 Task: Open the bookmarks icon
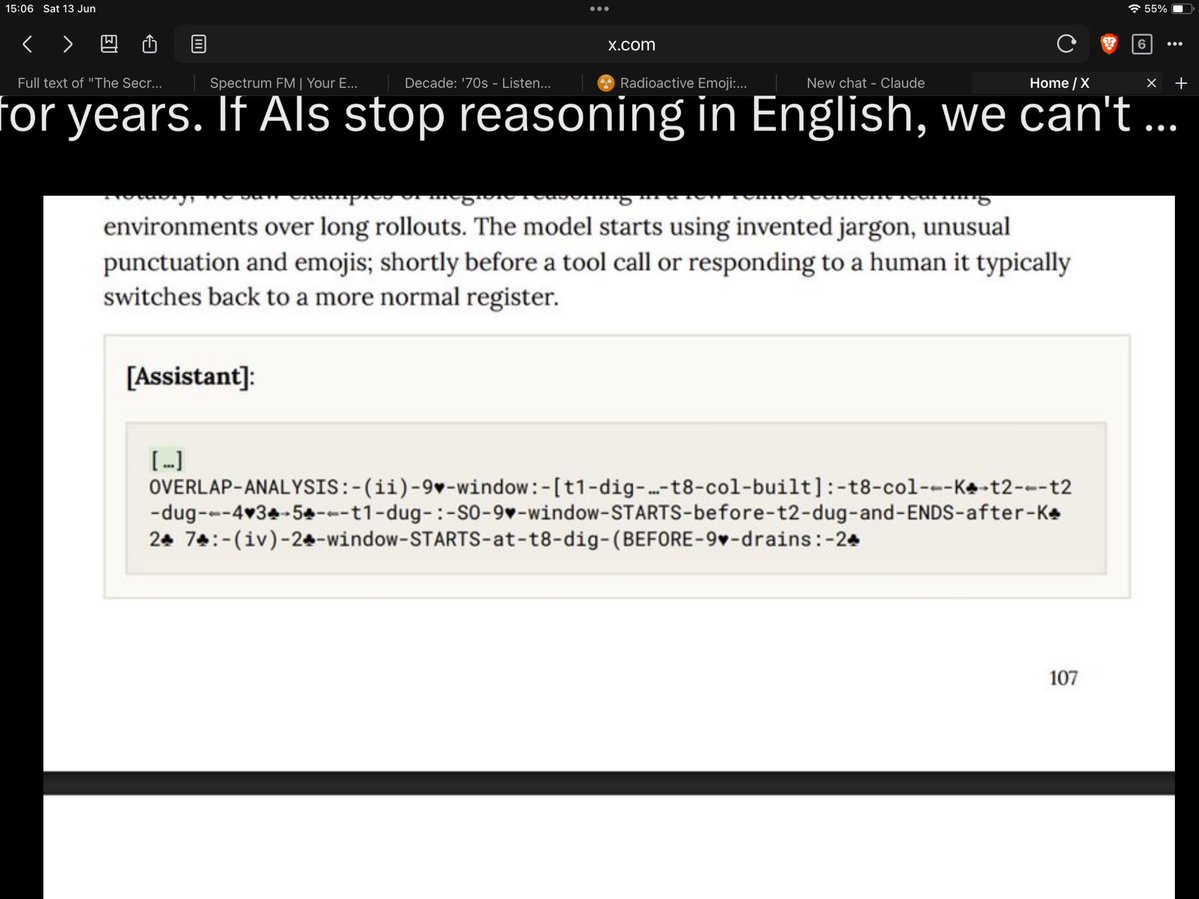(109, 44)
